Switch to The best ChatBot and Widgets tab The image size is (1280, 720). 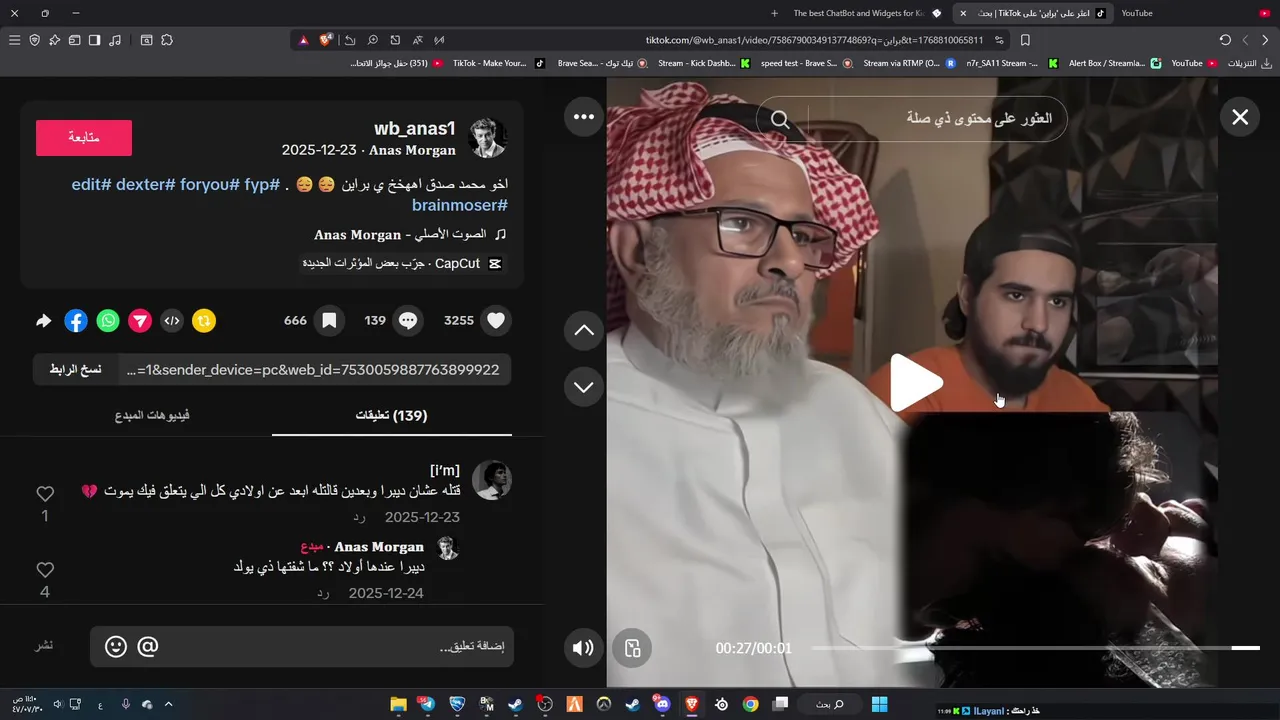tap(866, 13)
